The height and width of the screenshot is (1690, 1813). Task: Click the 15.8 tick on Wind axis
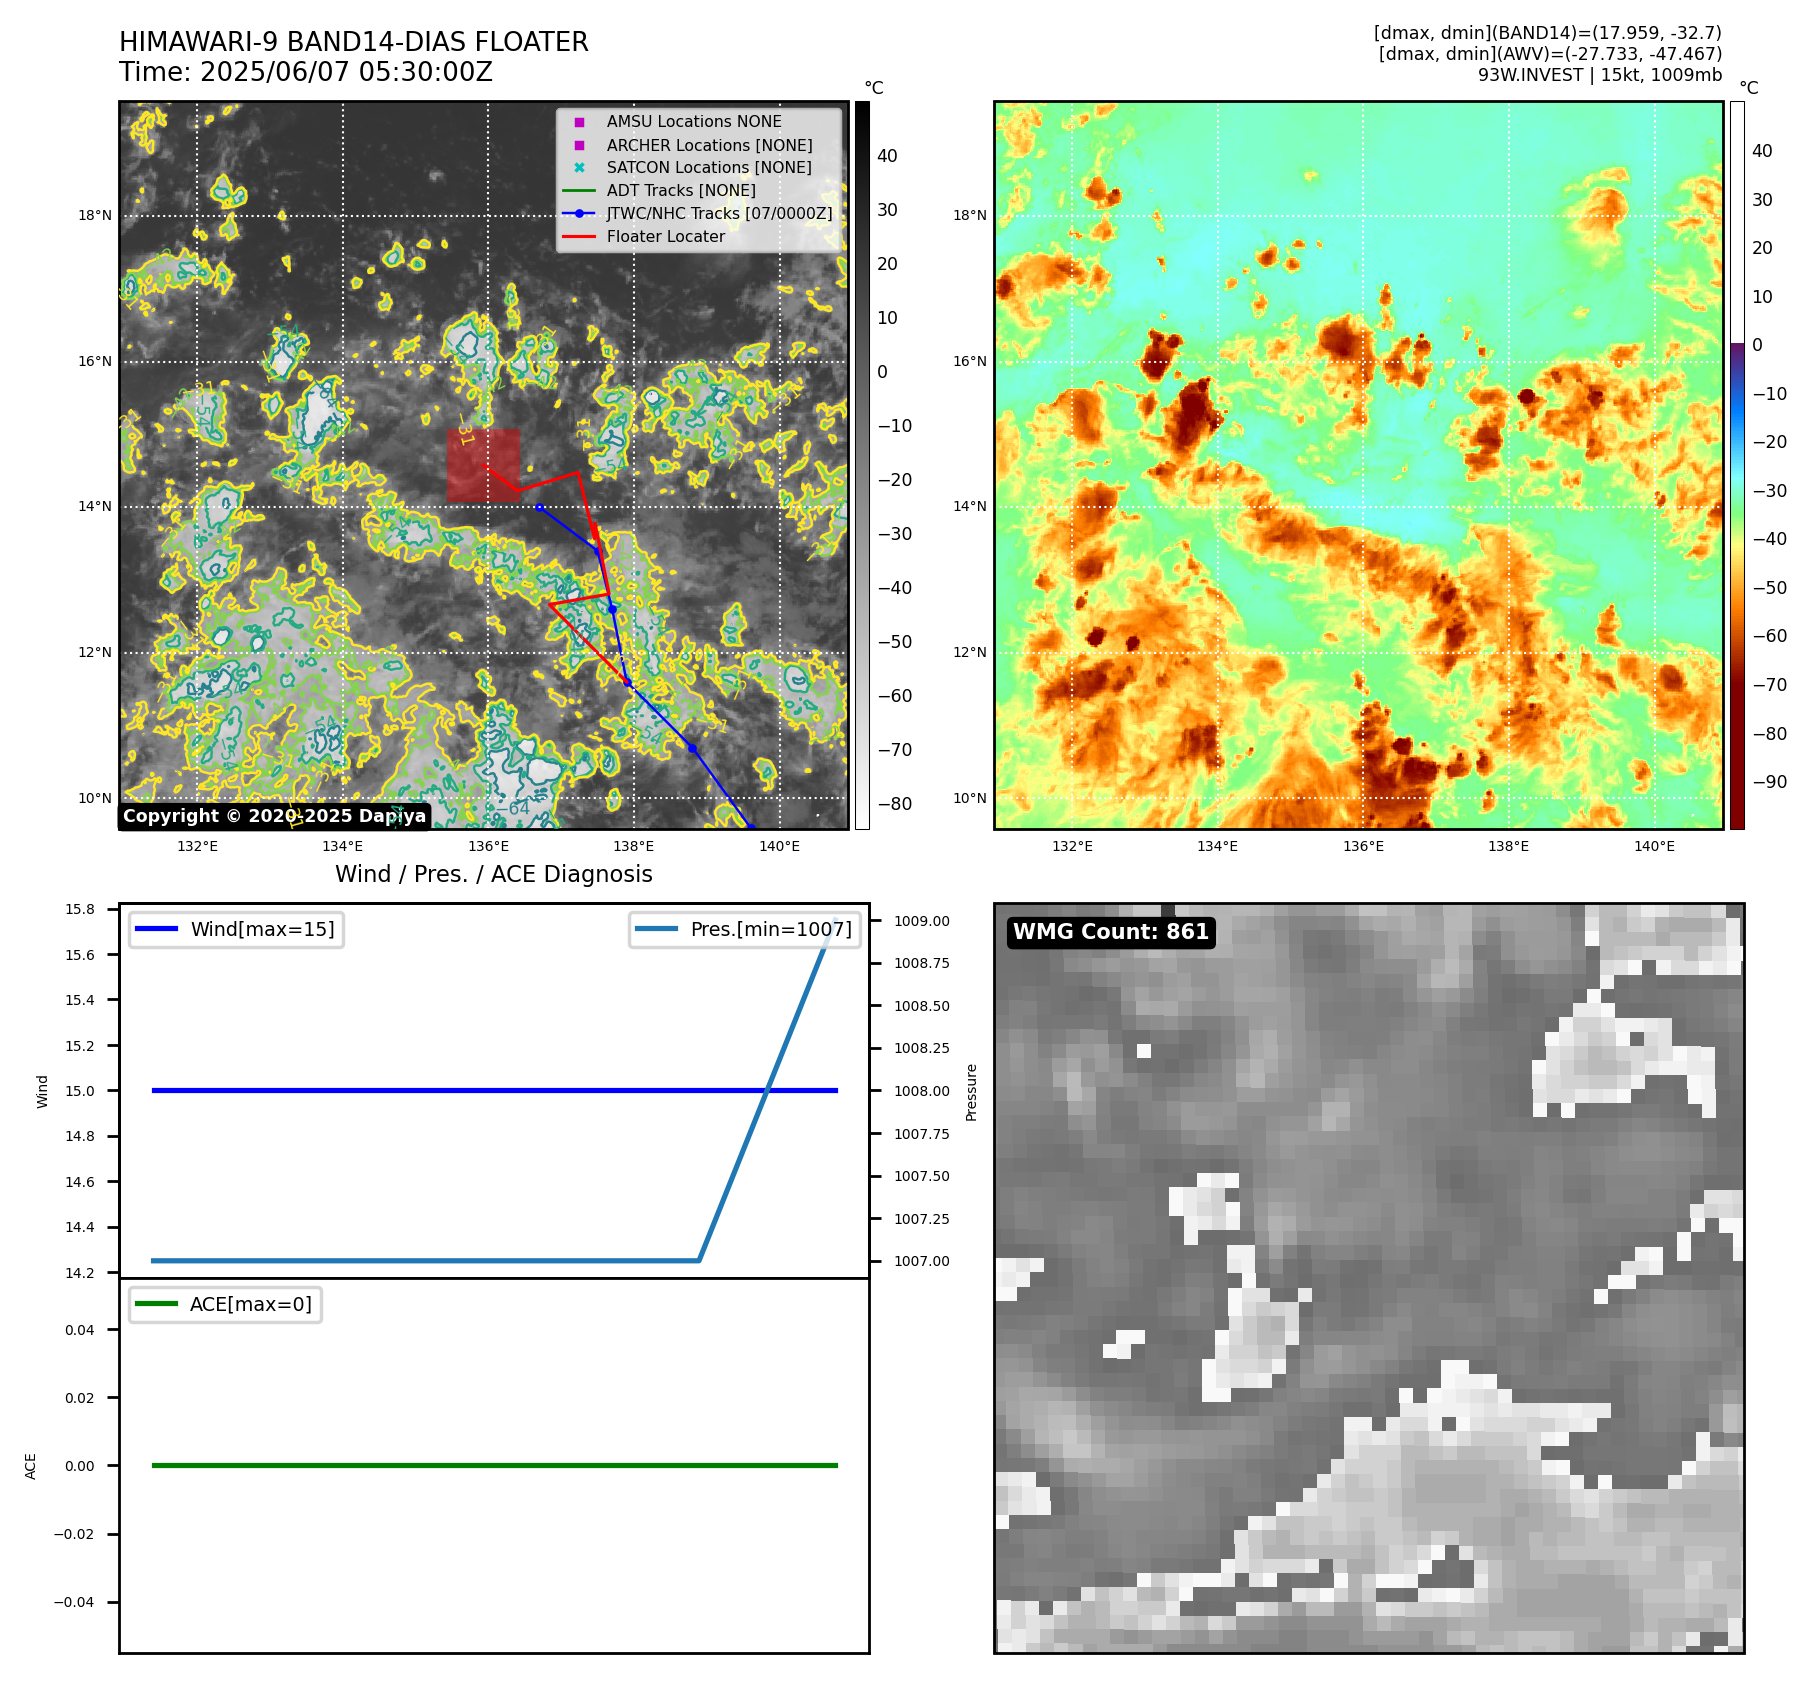[80, 909]
